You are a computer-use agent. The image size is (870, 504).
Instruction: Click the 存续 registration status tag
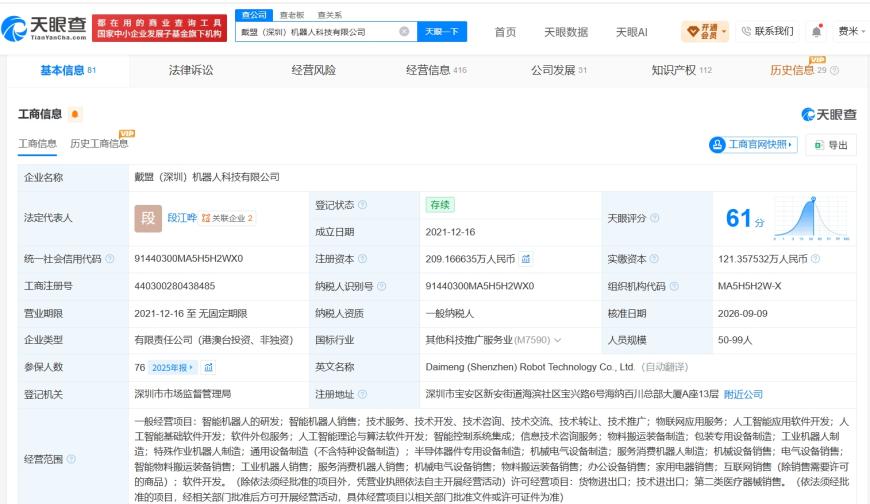coord(440,205)
